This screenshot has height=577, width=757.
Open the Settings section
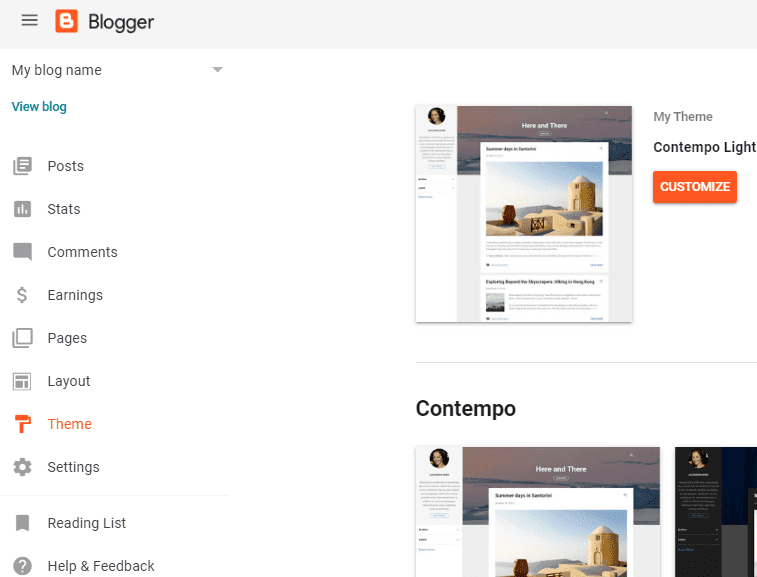click(73, 467)
